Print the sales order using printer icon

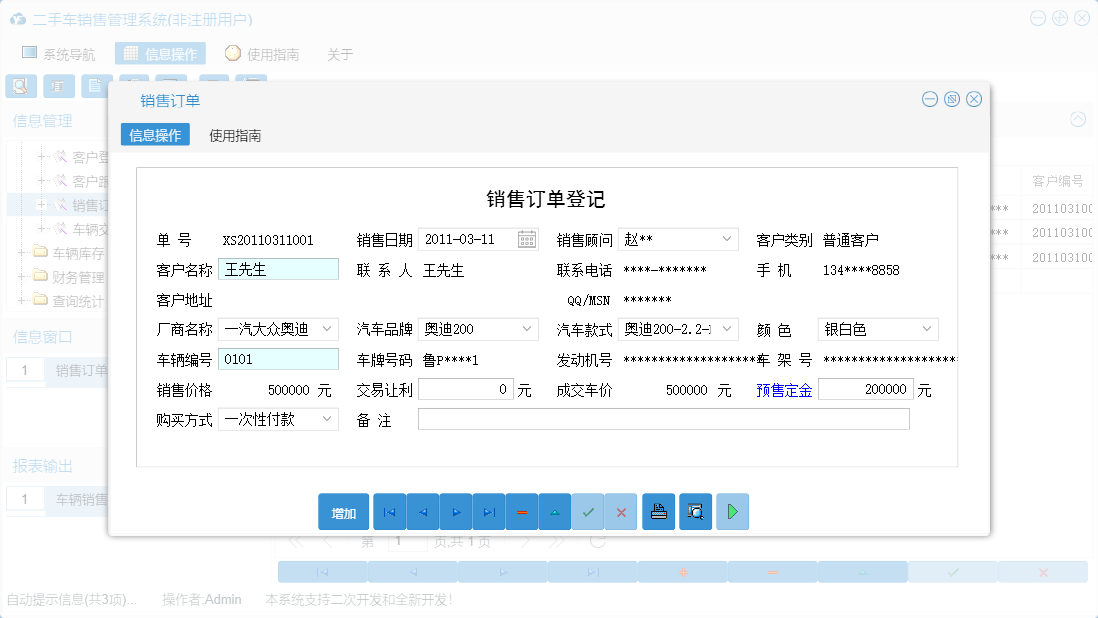click(658, 511)
